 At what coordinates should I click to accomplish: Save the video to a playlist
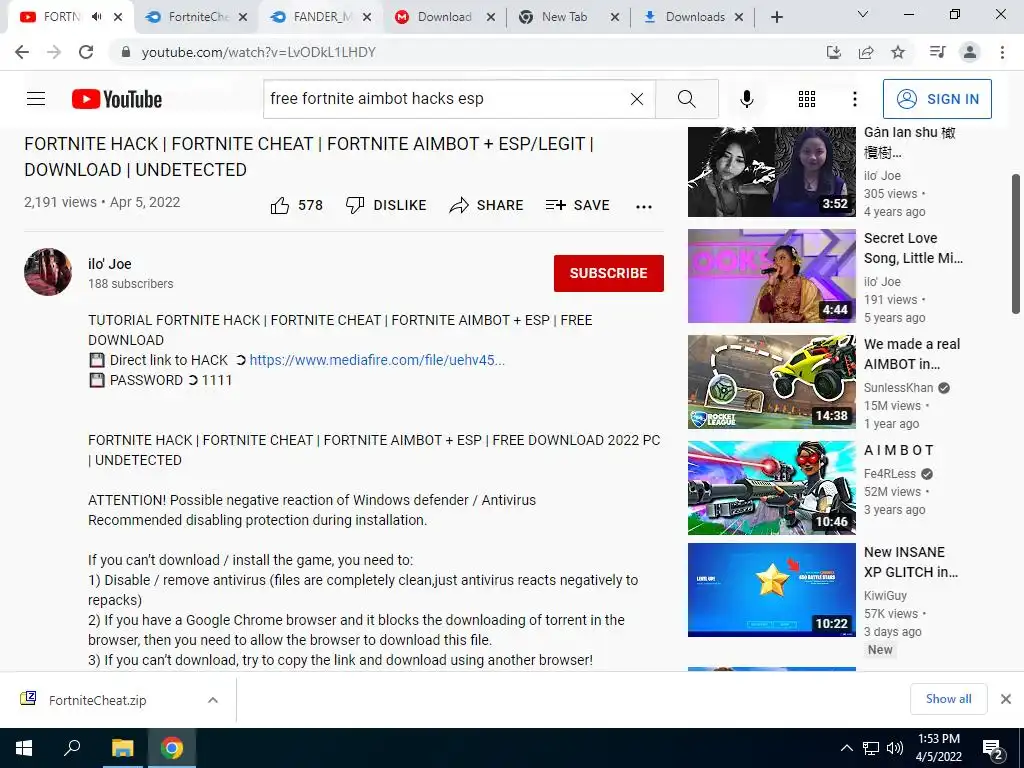[x=577, y=206]
